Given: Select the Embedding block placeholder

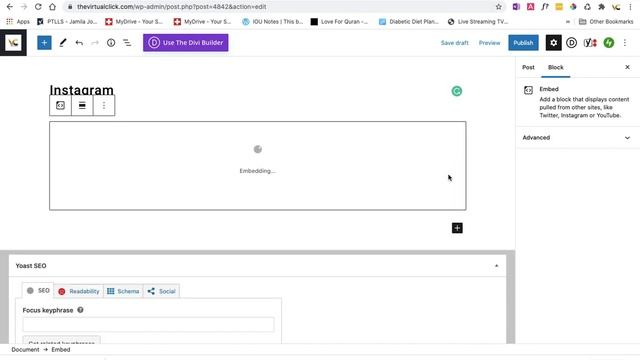Looking at the screenshot, I should [258, 166].
